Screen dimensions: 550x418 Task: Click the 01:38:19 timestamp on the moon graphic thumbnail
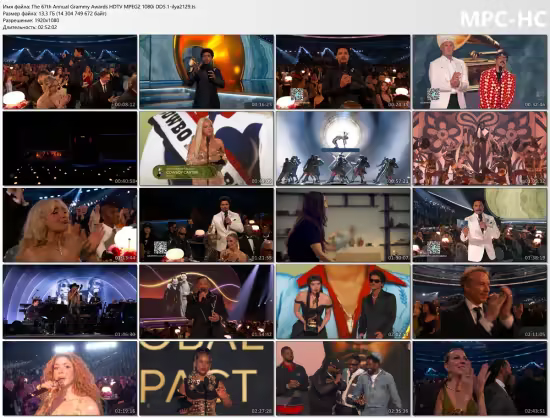535,258
